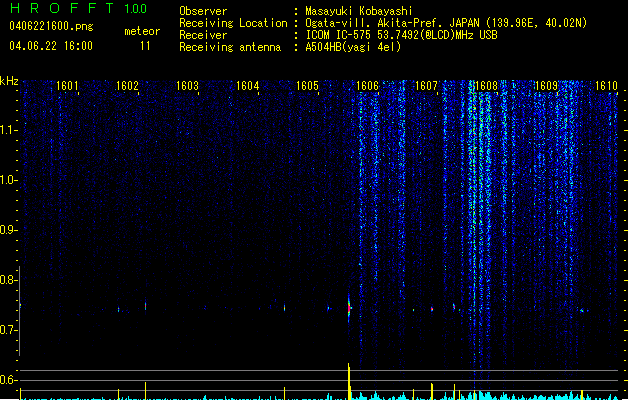Click the observer name Masayuki Kobayashi
Viewport: 629px width, 400px height.
pyautogui.click(x=359, y=11)
